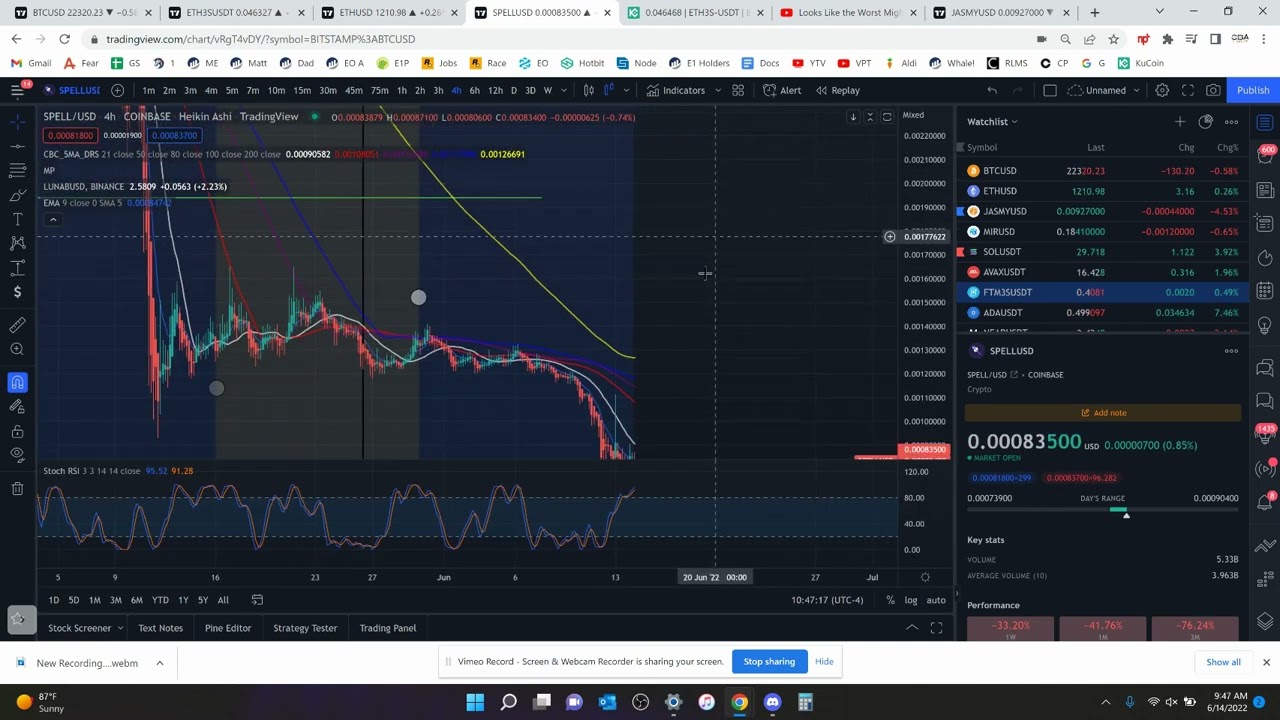
Task: Click Show all downloads
Action: [1223, 662]
